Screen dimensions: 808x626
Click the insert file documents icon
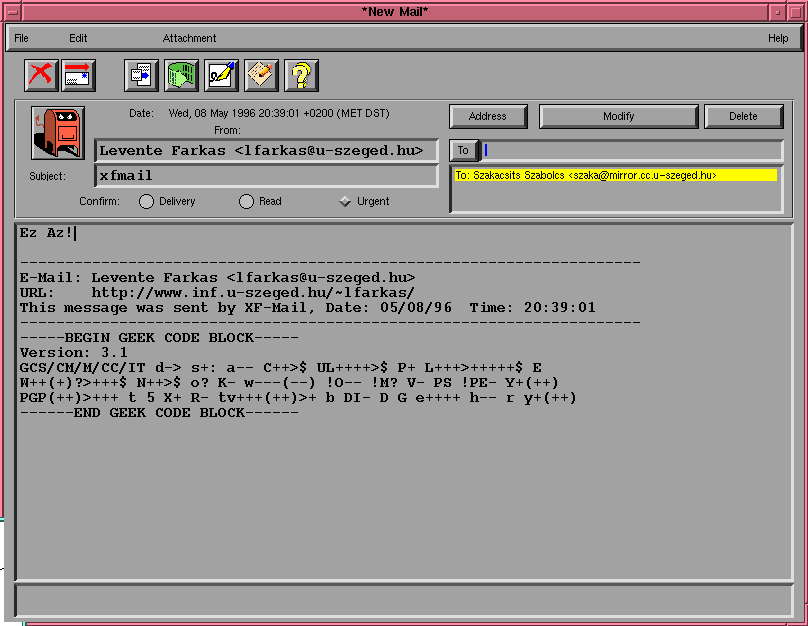tap(141, 75)
